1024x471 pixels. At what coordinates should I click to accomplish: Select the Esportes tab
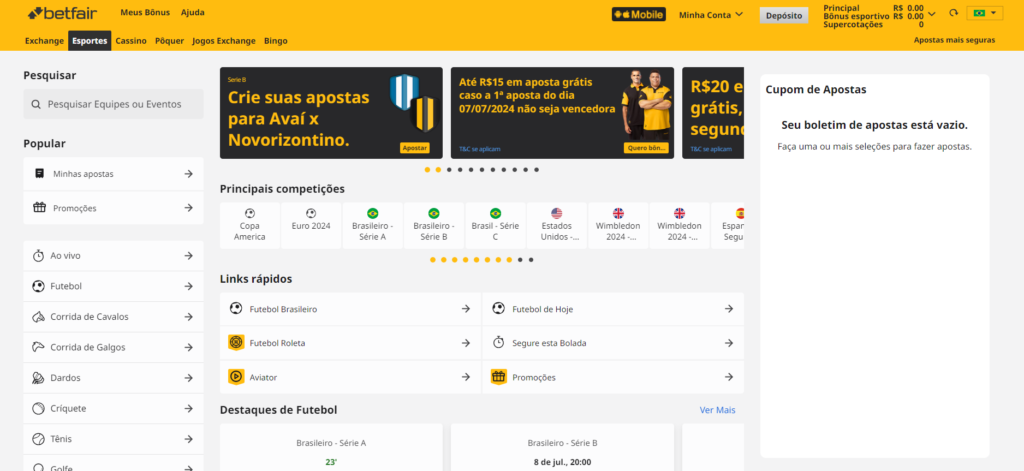pyautogui.click(x=89, y=41)
